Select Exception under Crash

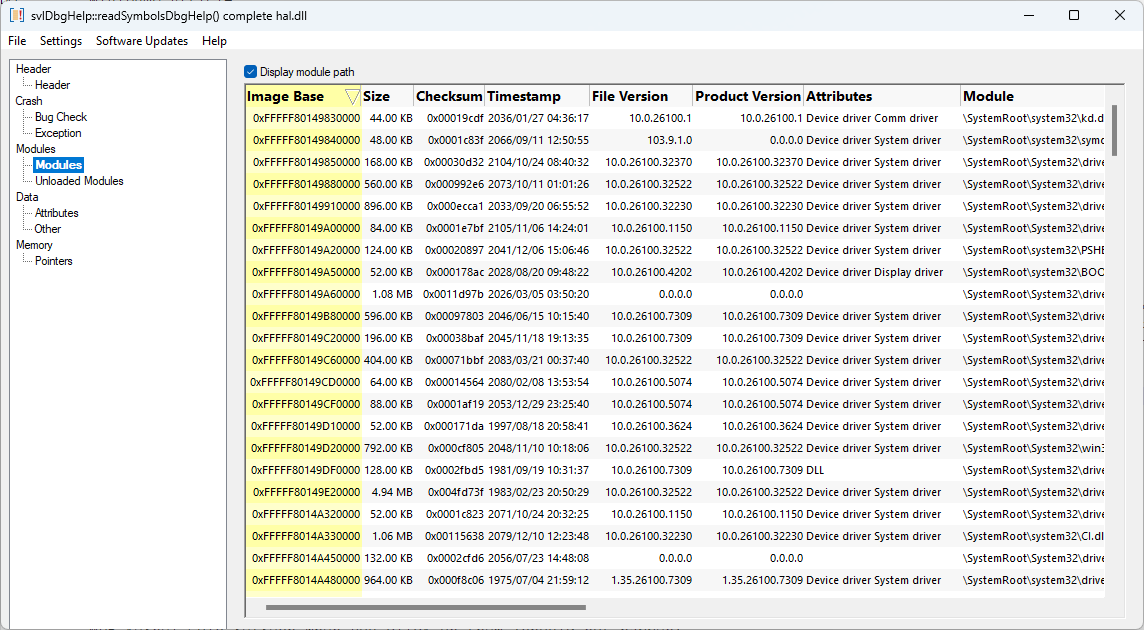pos(58,132)
